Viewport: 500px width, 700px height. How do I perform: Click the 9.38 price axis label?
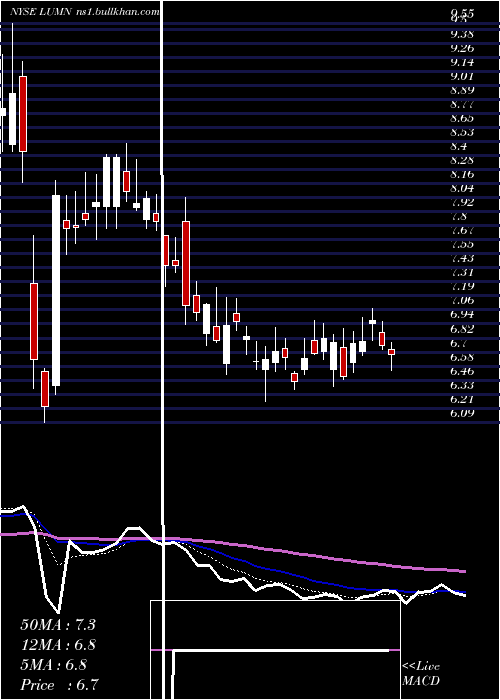[x=462, y=34]
